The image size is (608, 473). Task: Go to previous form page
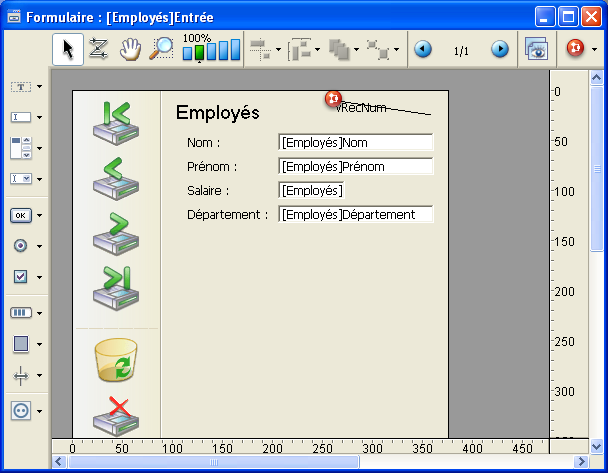tap(423, 50)
